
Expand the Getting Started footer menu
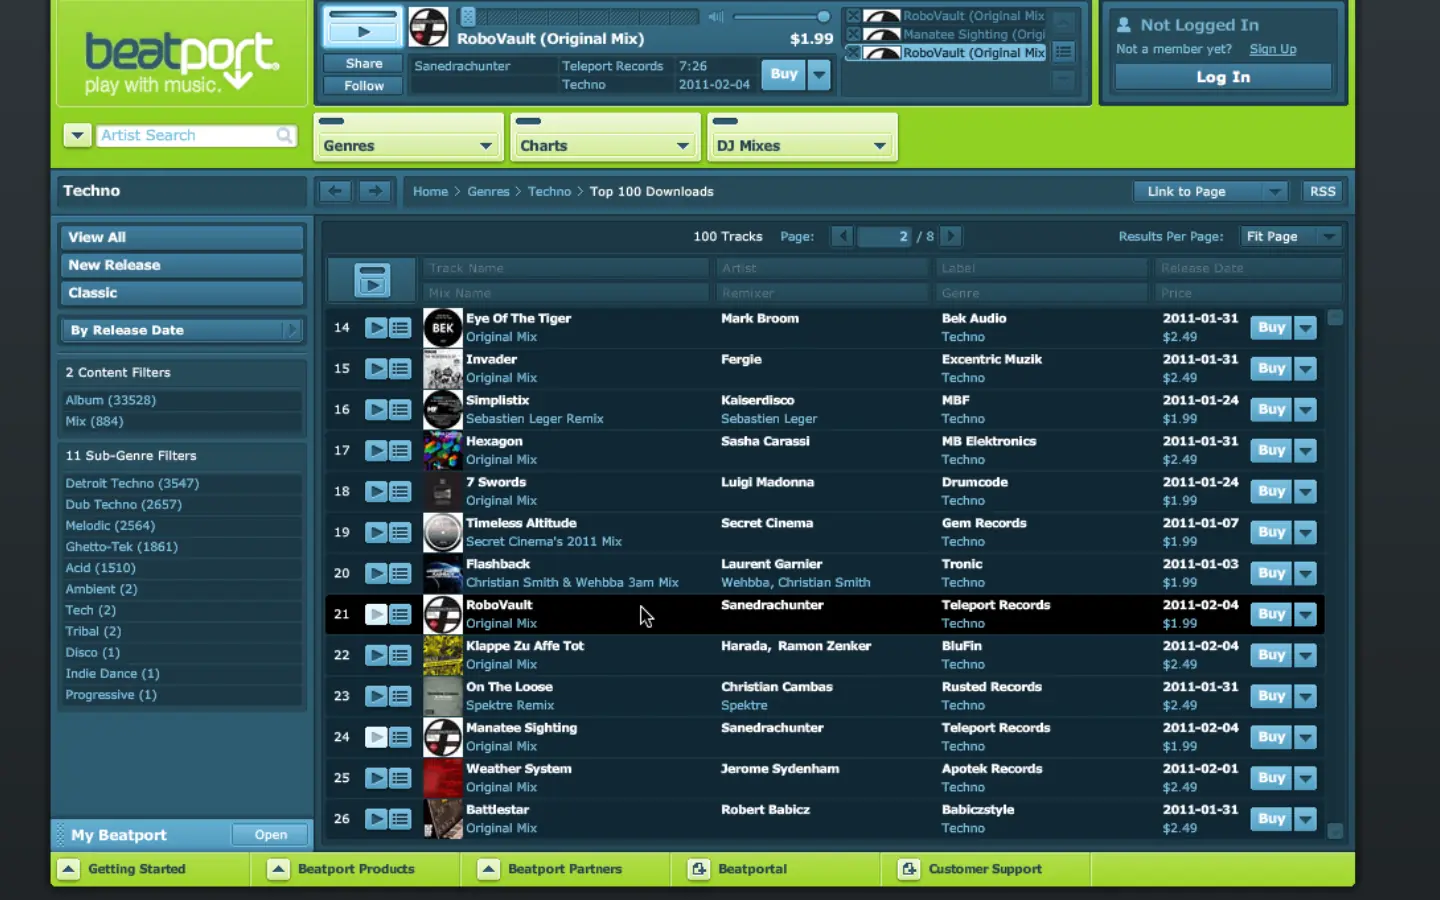coord(68,869)
